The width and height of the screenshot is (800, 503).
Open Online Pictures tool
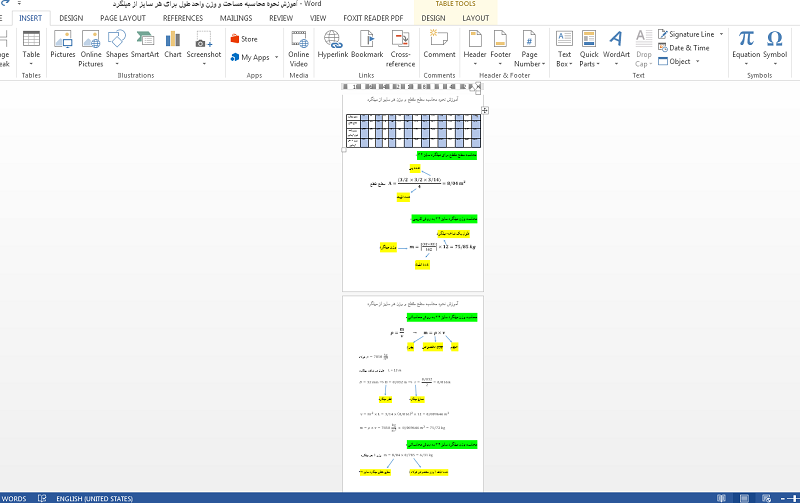[x=91, y=48]
